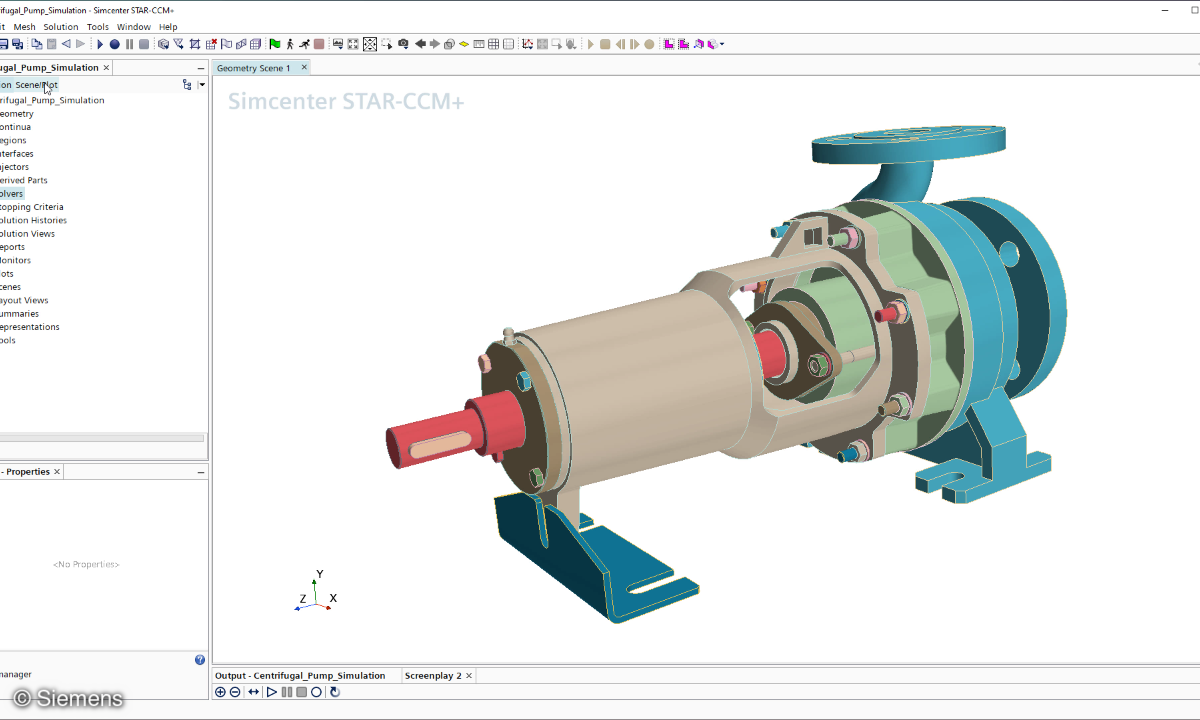Click the camera screenshot icon
Screen dimensions: 1200x720
[404, 44]
